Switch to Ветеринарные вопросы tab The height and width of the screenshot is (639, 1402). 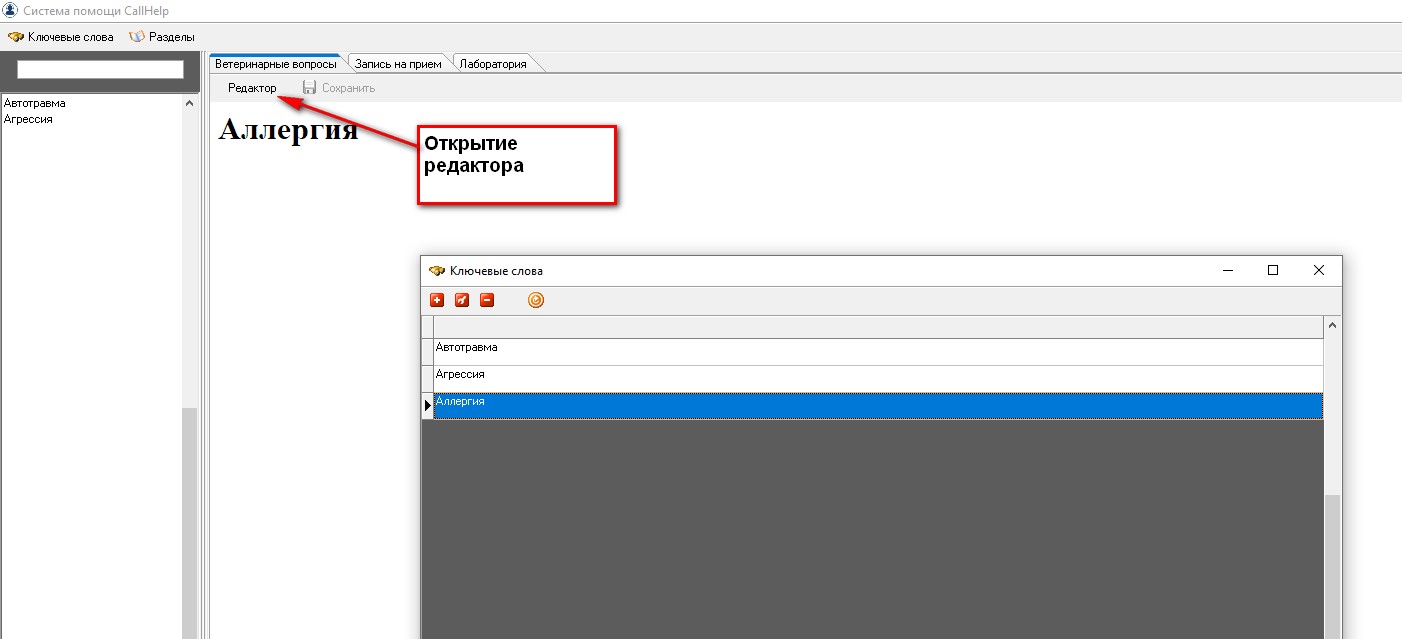(x=276, y=64)
